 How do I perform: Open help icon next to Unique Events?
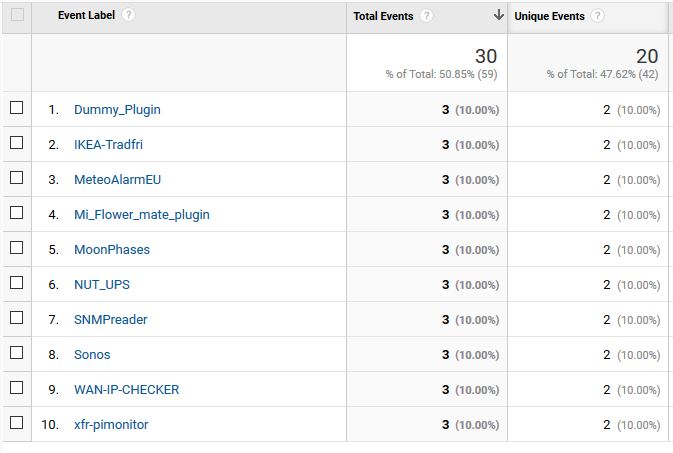coord(597,16)
